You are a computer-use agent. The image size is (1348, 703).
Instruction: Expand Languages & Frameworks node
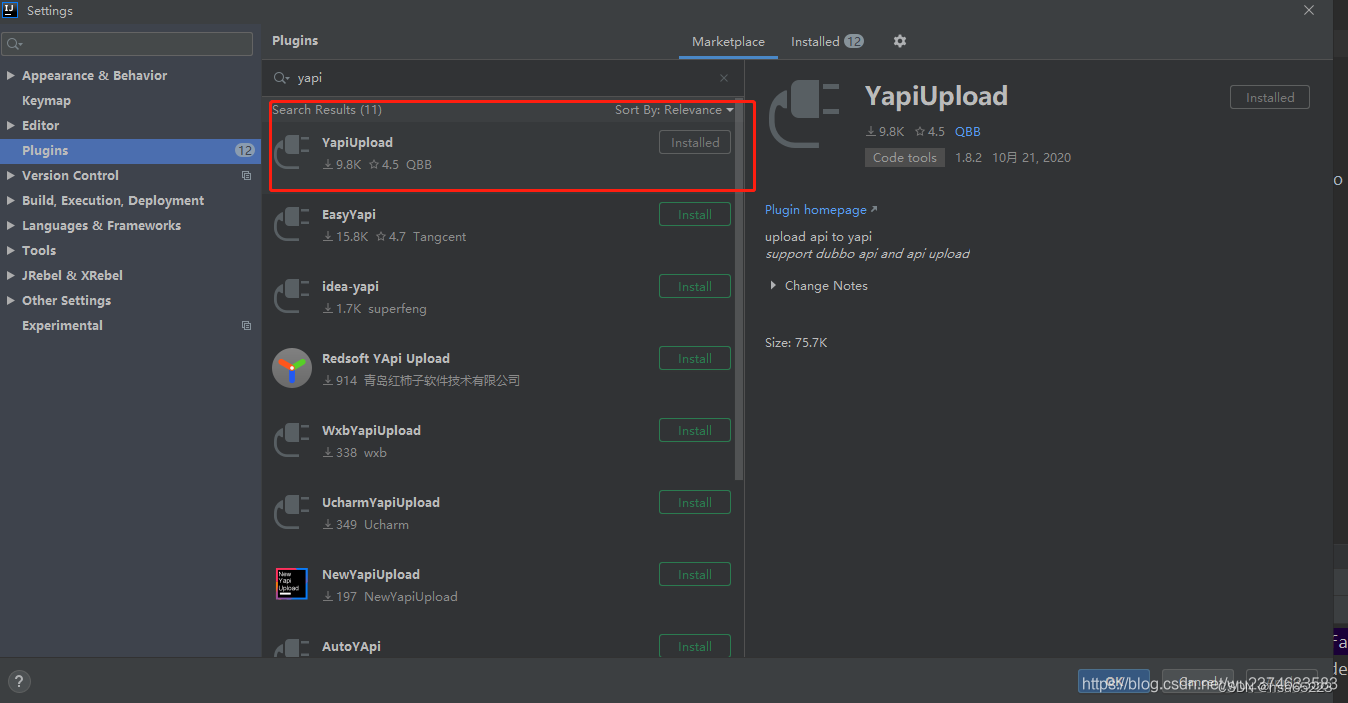pyautogui.click(x=11, y=226)
